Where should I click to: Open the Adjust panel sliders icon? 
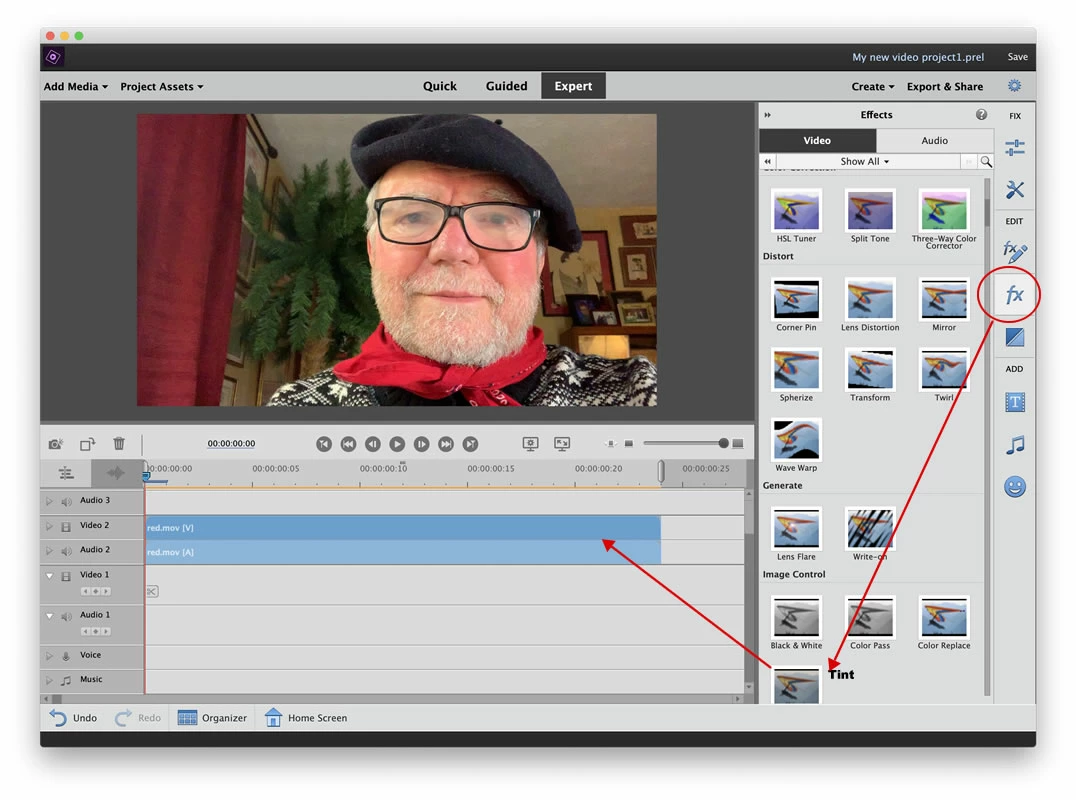1014,148
